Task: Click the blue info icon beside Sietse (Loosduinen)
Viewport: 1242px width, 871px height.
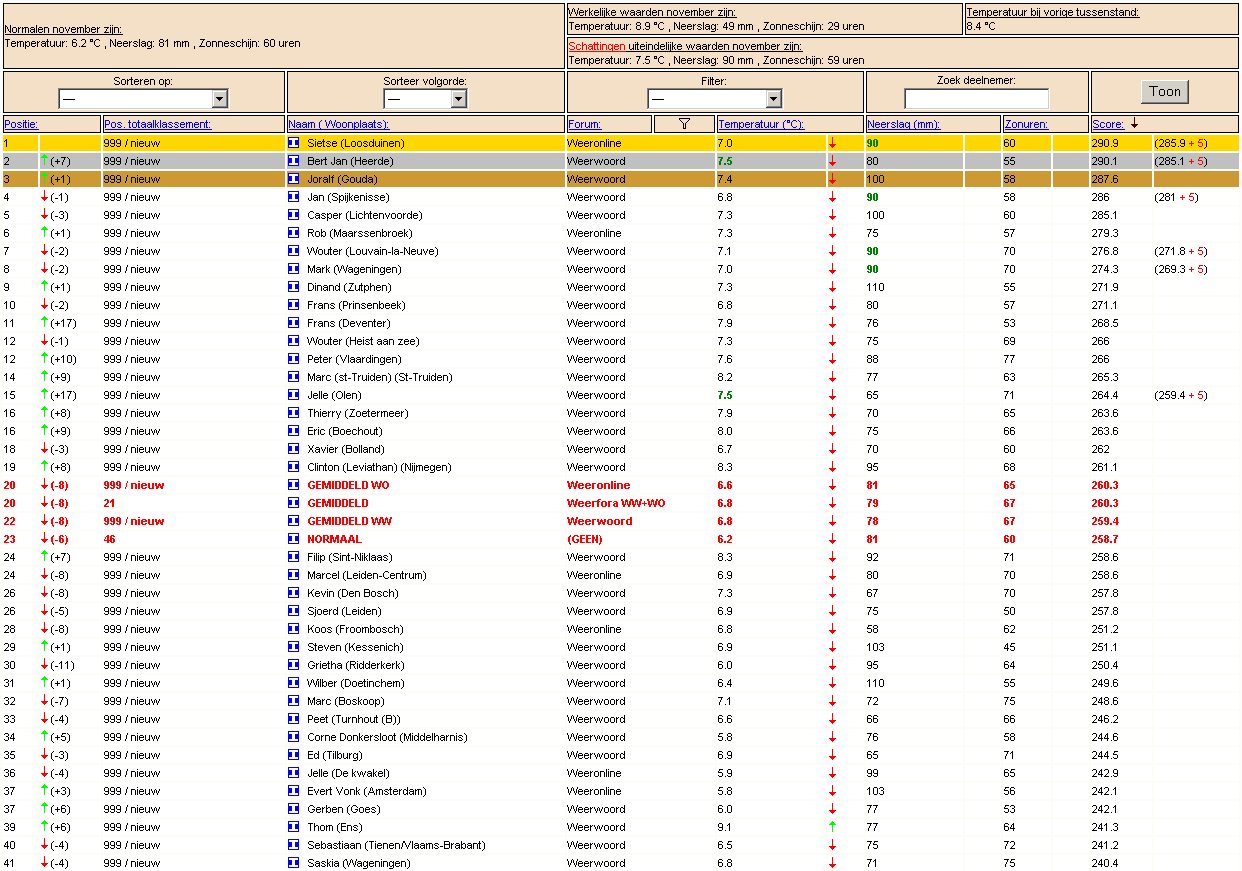Action: pos(294,143)
